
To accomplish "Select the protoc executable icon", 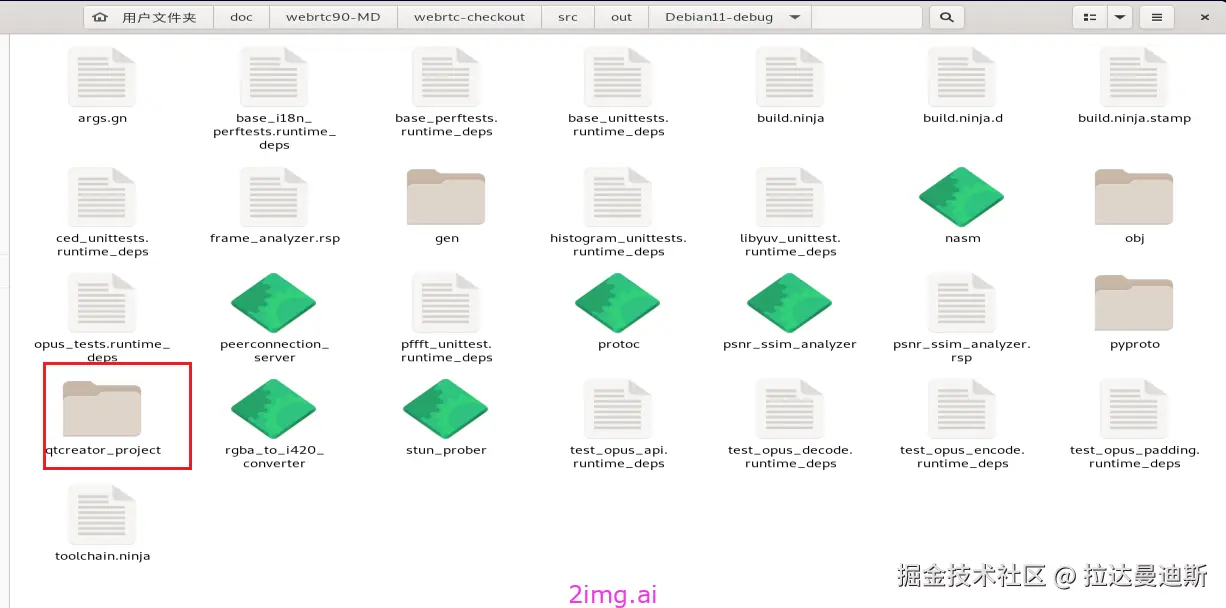I will coord(618,303).
